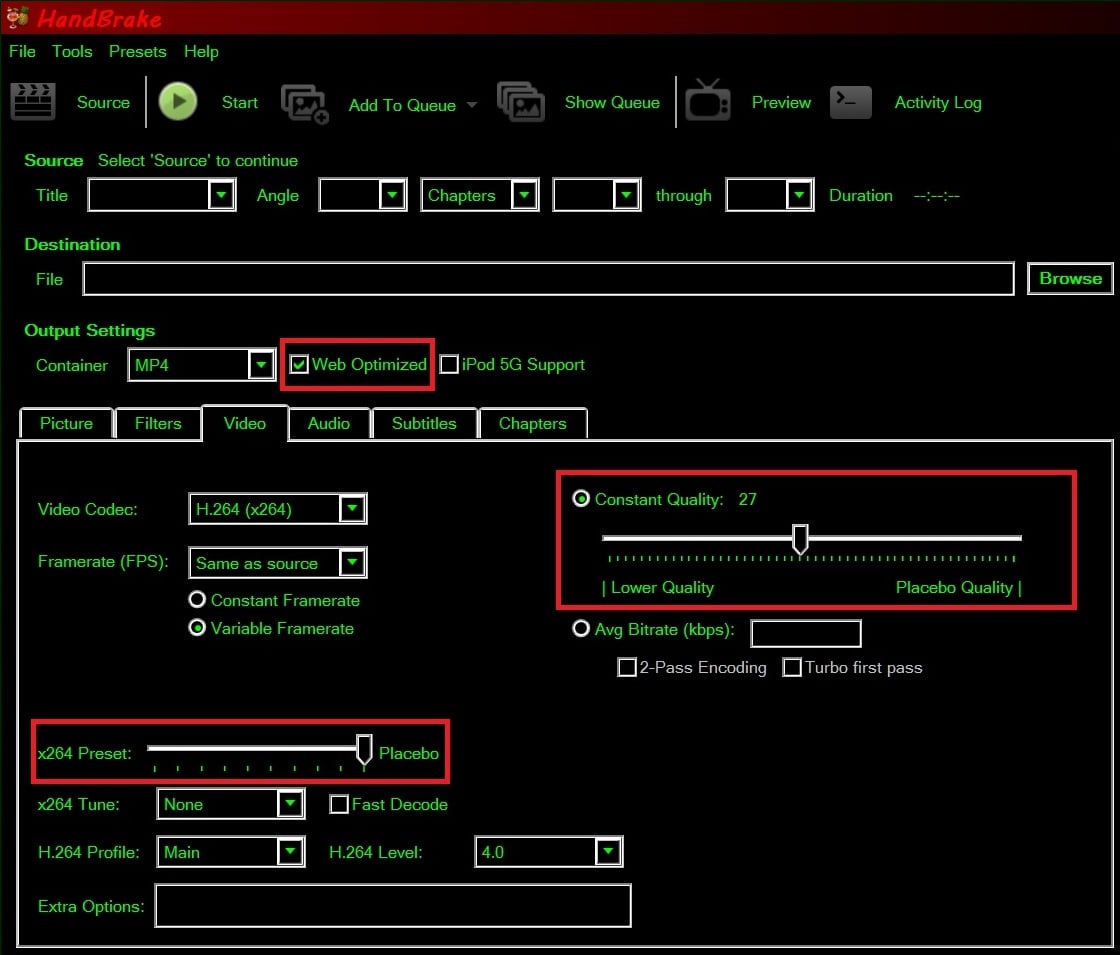Click the Add To Queue picture icon
This screenshot has height=955, width=1120.
click(x=305, y=104)
